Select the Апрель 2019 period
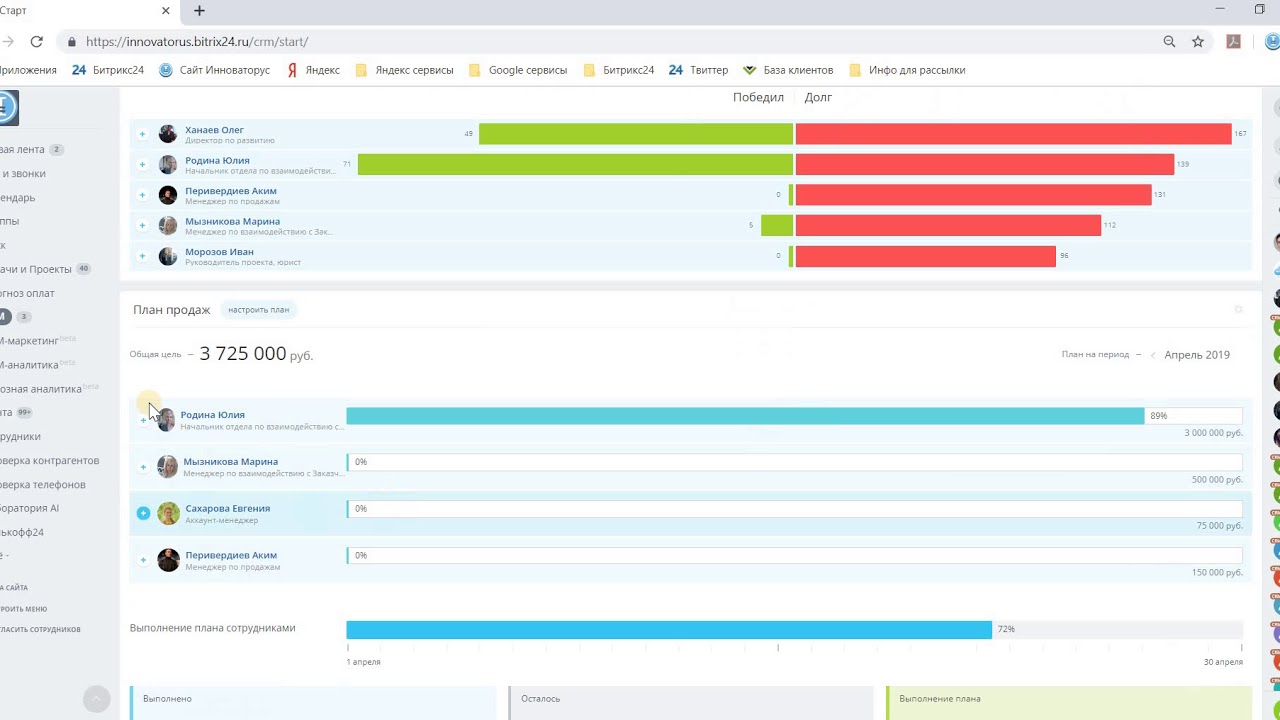1280x720 pixels. pyautogui.click(x=1197, y=355)
